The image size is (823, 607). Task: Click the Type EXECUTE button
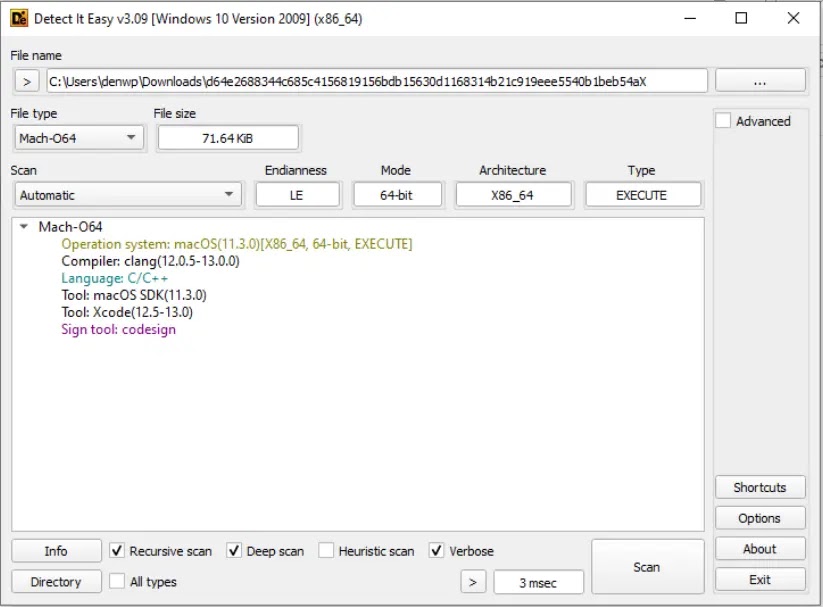coord(642,195)
